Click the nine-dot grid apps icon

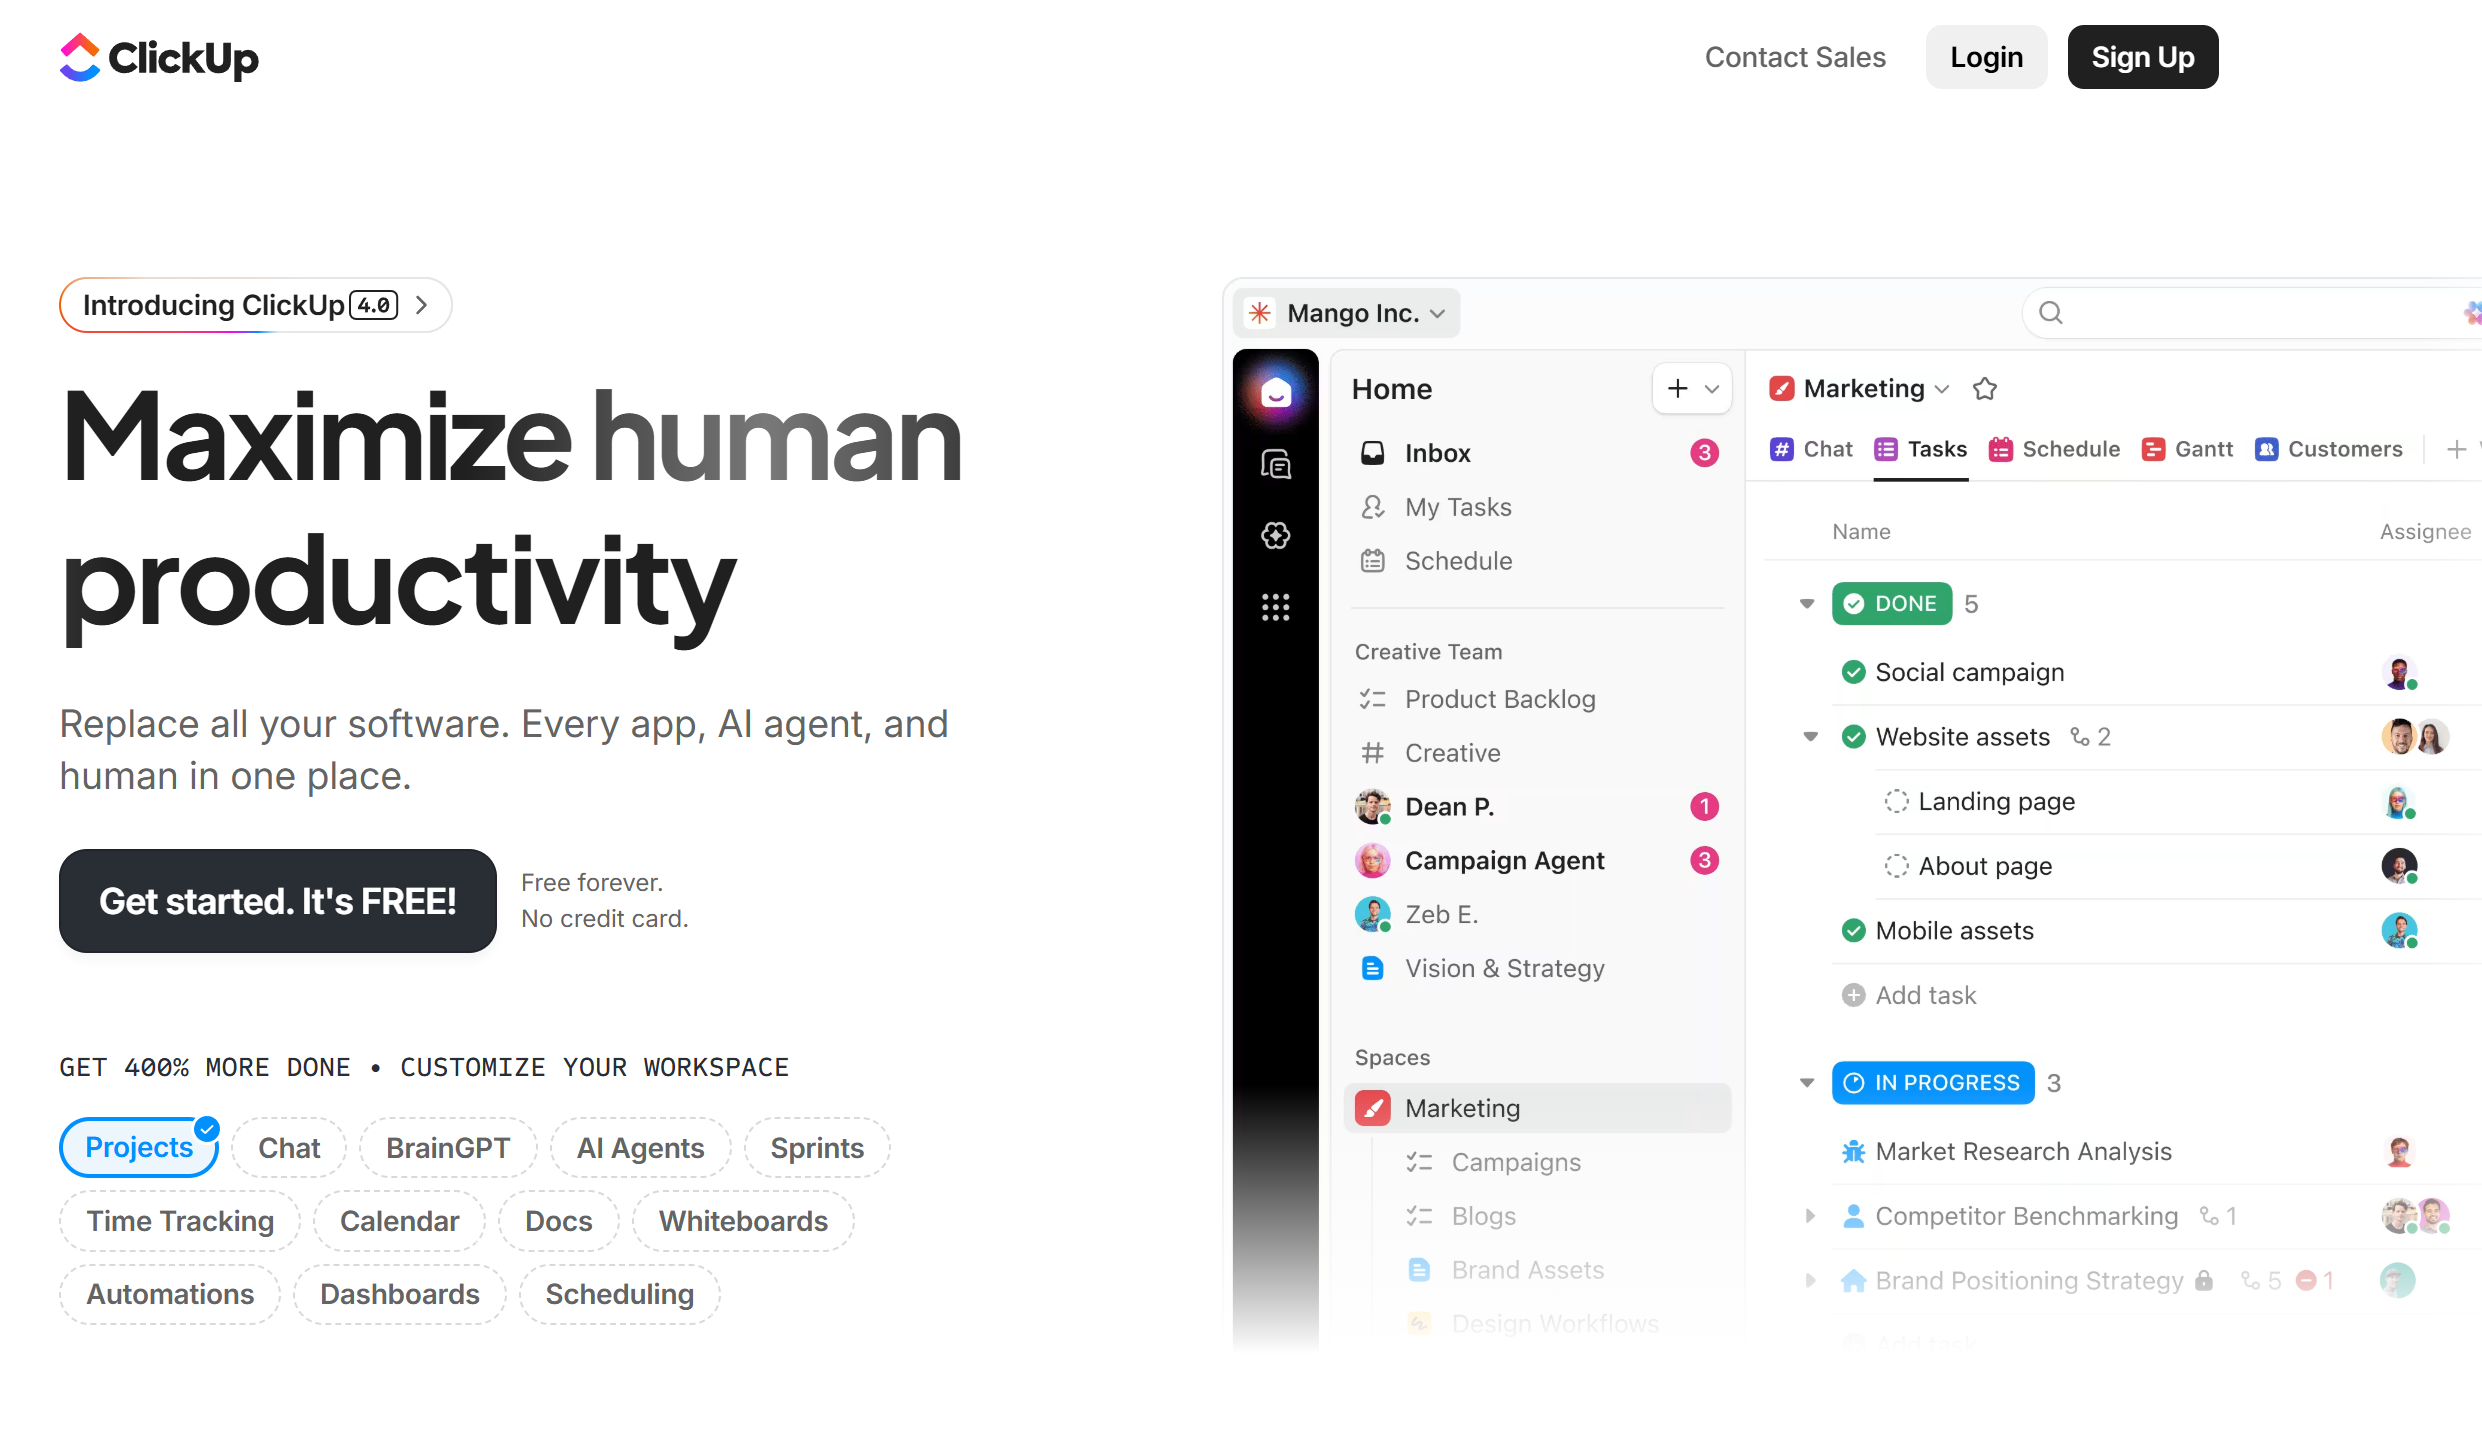1275,607
